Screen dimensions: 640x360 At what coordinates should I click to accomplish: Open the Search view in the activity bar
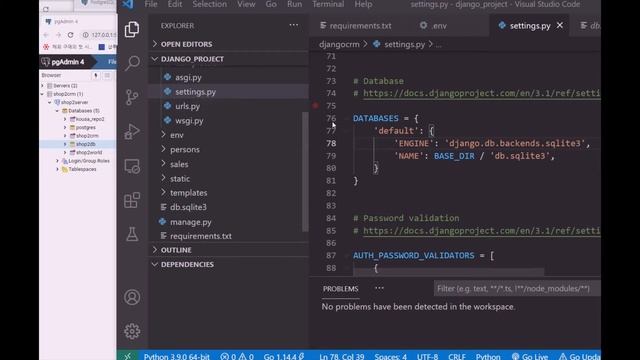point(132,63)
